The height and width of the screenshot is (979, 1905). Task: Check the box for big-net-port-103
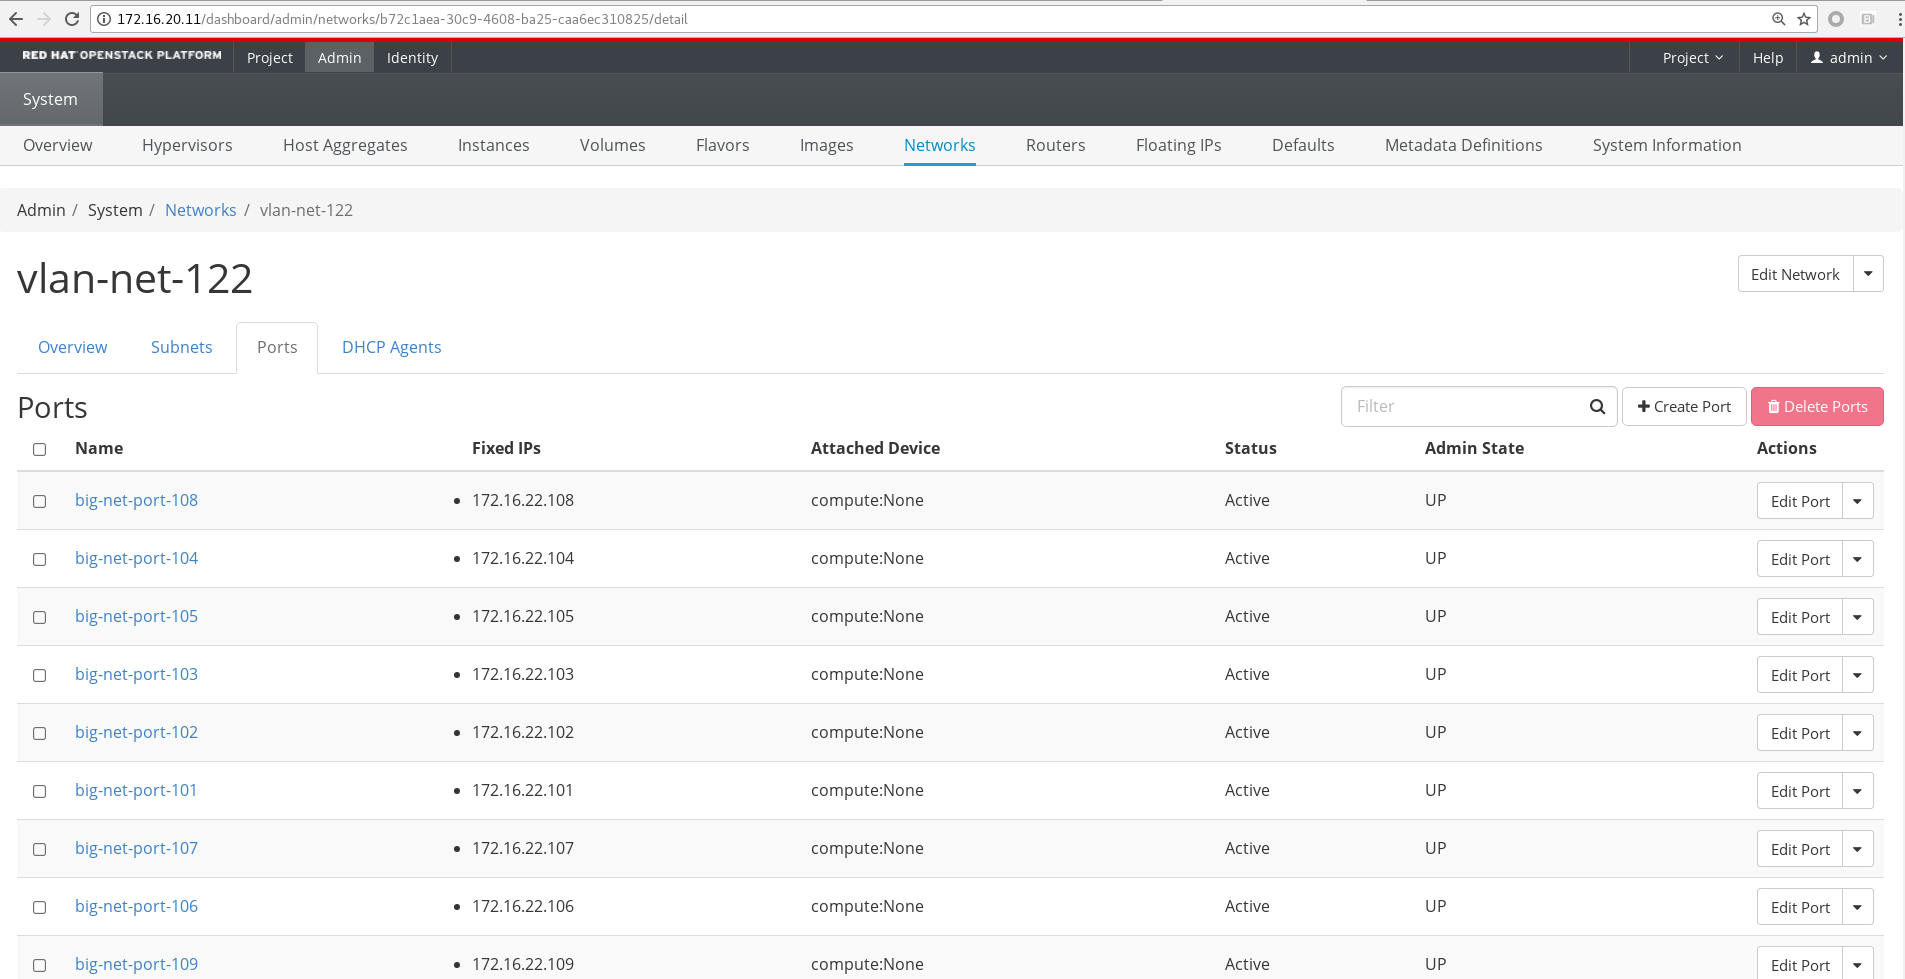(40, 676)
